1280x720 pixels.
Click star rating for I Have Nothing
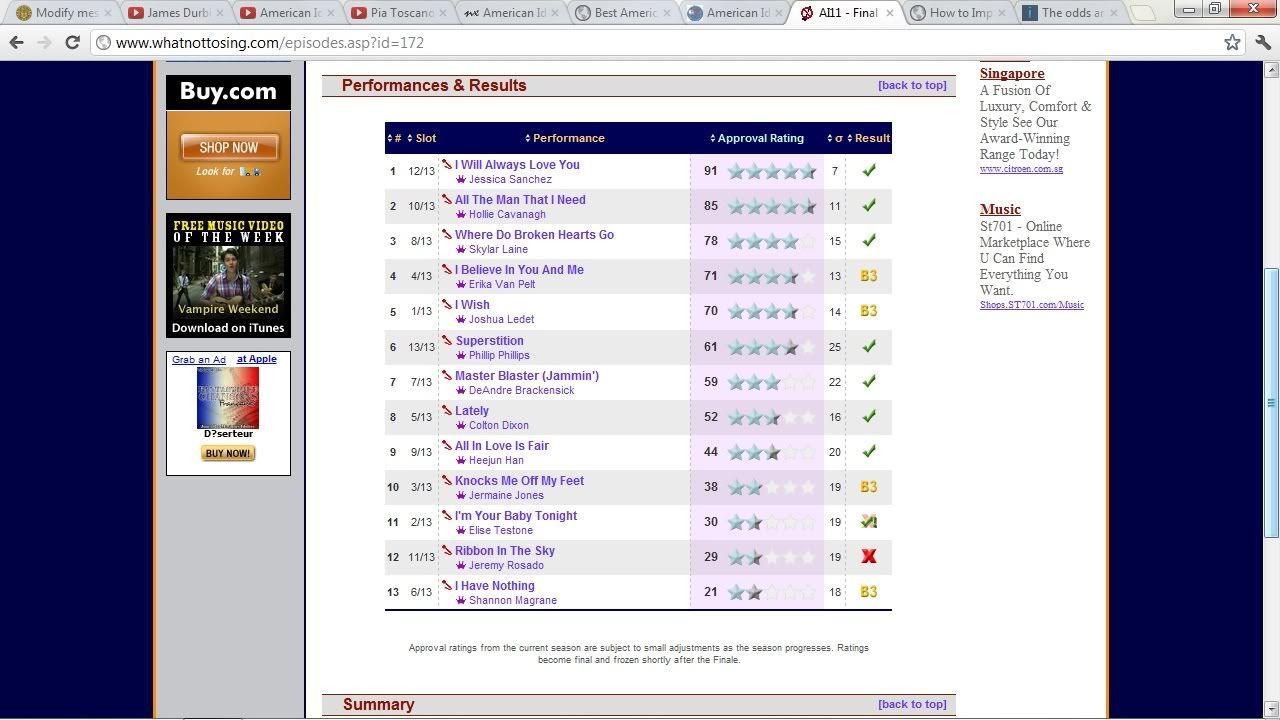pyautogui.click(x=772, y=593)
